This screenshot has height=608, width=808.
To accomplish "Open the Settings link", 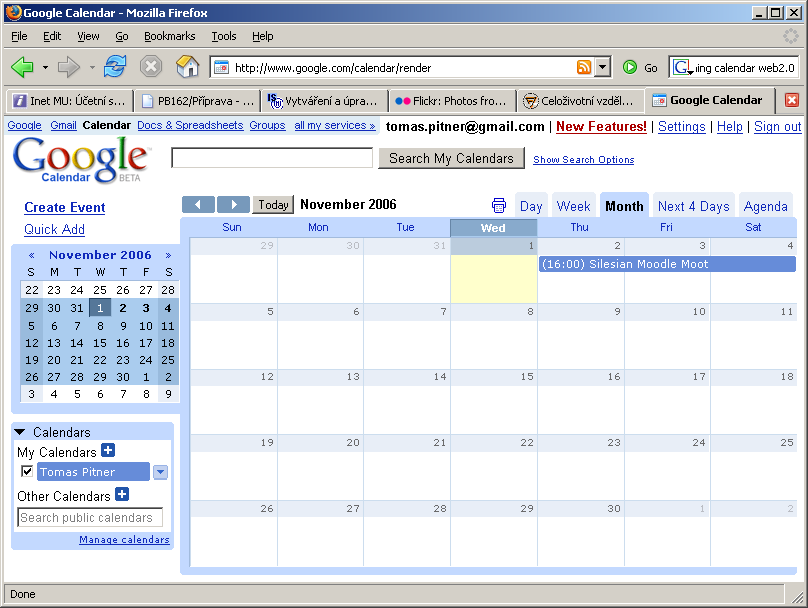I will tap(681, 126).
